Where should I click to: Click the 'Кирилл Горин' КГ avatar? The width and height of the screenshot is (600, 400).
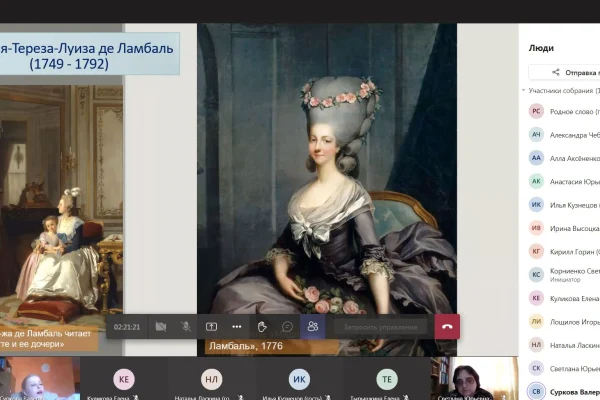(536, 251)
